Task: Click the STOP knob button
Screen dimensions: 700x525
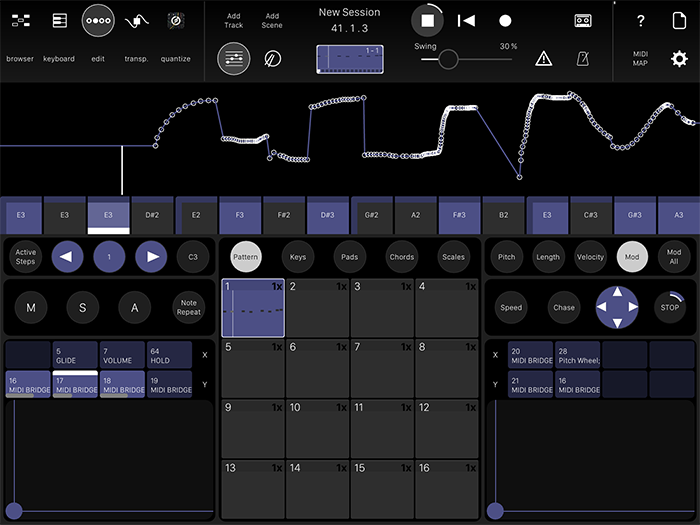Action: [x=670, y=308]
